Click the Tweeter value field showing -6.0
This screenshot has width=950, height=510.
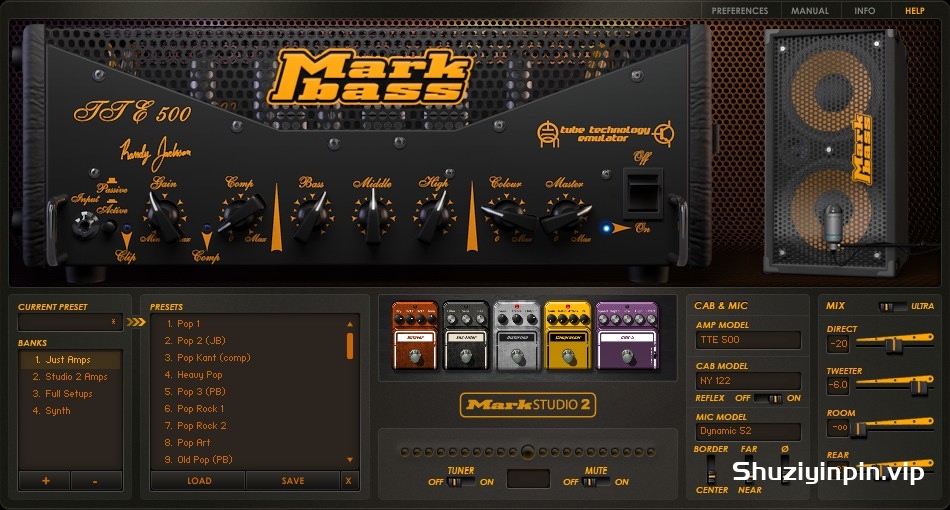point(838,385)
